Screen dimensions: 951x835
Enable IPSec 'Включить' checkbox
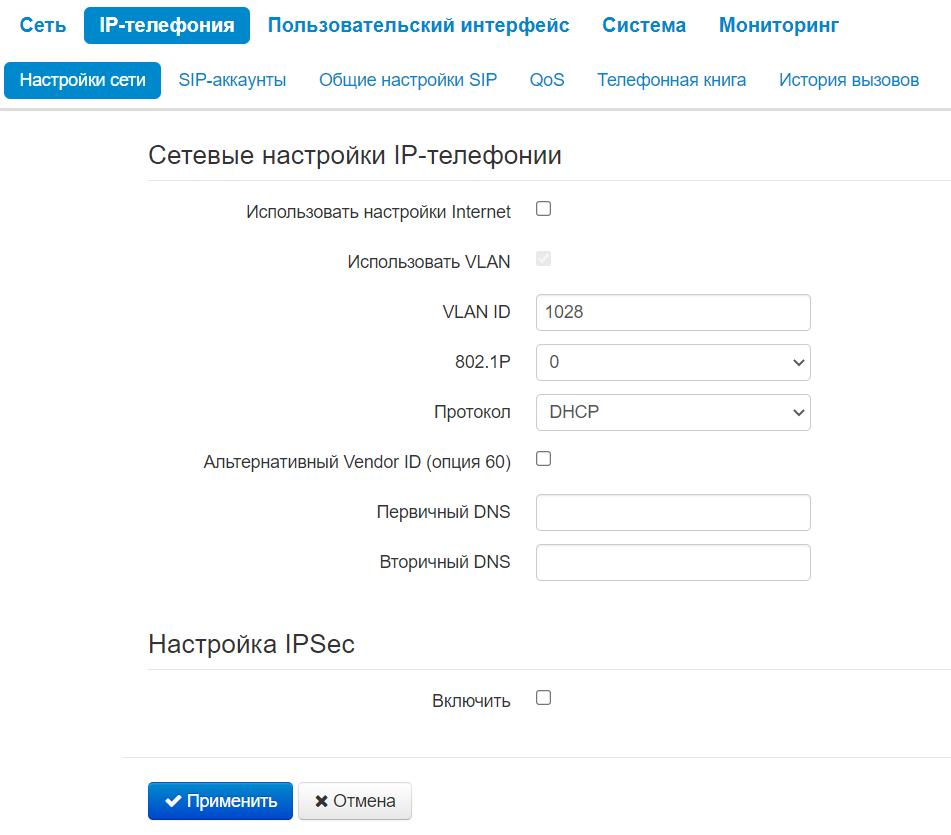[x=544, y=698]
